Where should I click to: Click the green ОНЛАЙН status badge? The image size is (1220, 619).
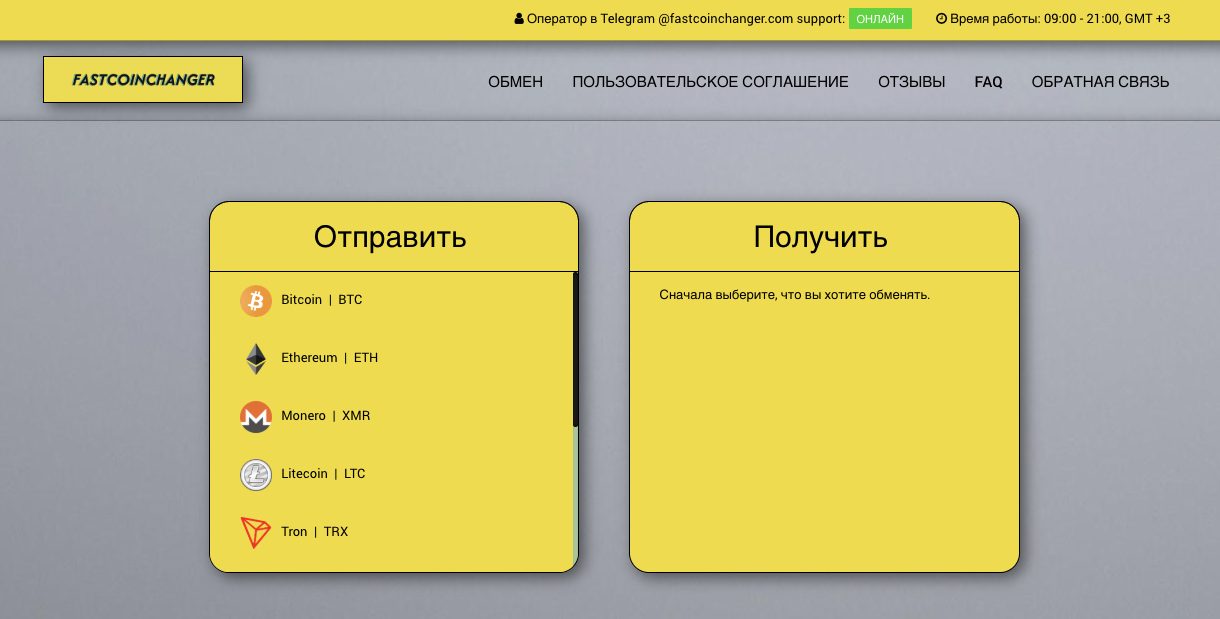(880, 19)
